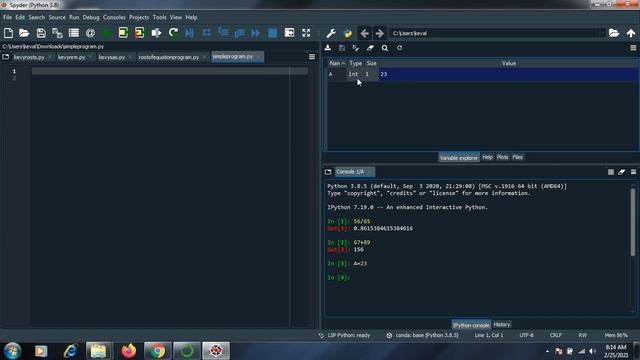The height and width of the screenshot is (360, 640).
Task: Go forward to next directory
Action: coord(380,33)
